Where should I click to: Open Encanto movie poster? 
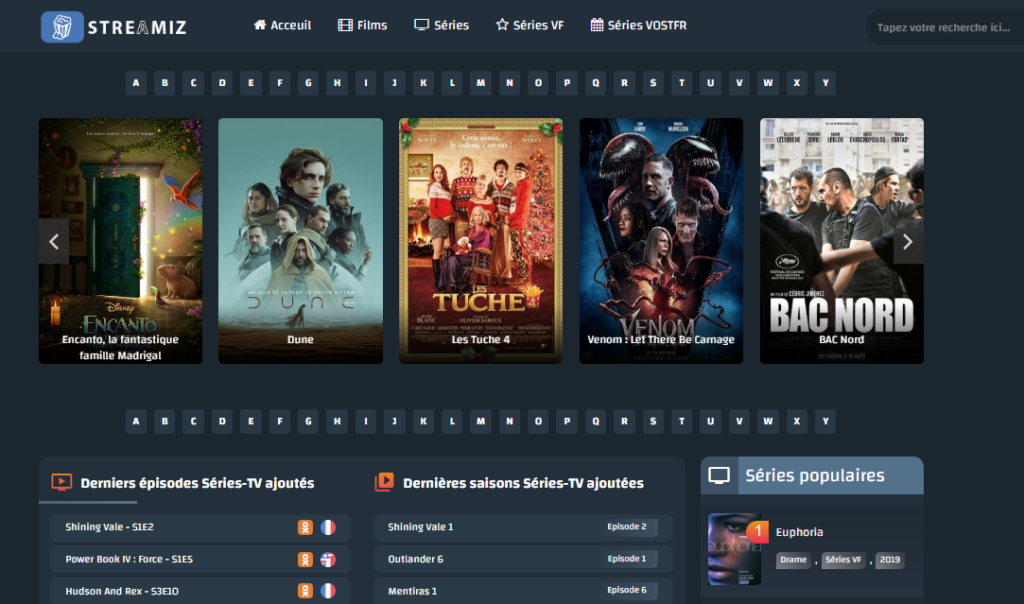click(120, 241)
